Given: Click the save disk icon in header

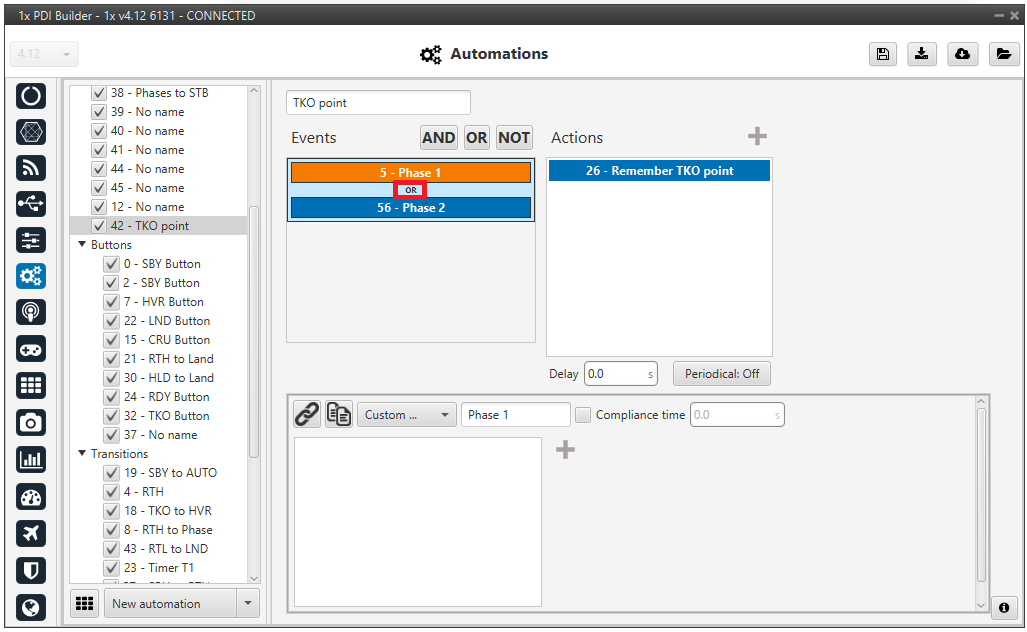Looking at the screenshot, I should 882,54.
